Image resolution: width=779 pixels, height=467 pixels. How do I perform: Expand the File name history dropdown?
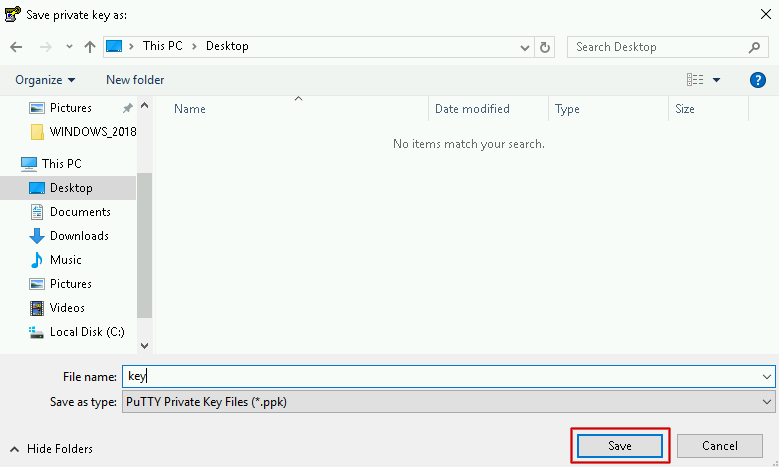coord(767,376)
